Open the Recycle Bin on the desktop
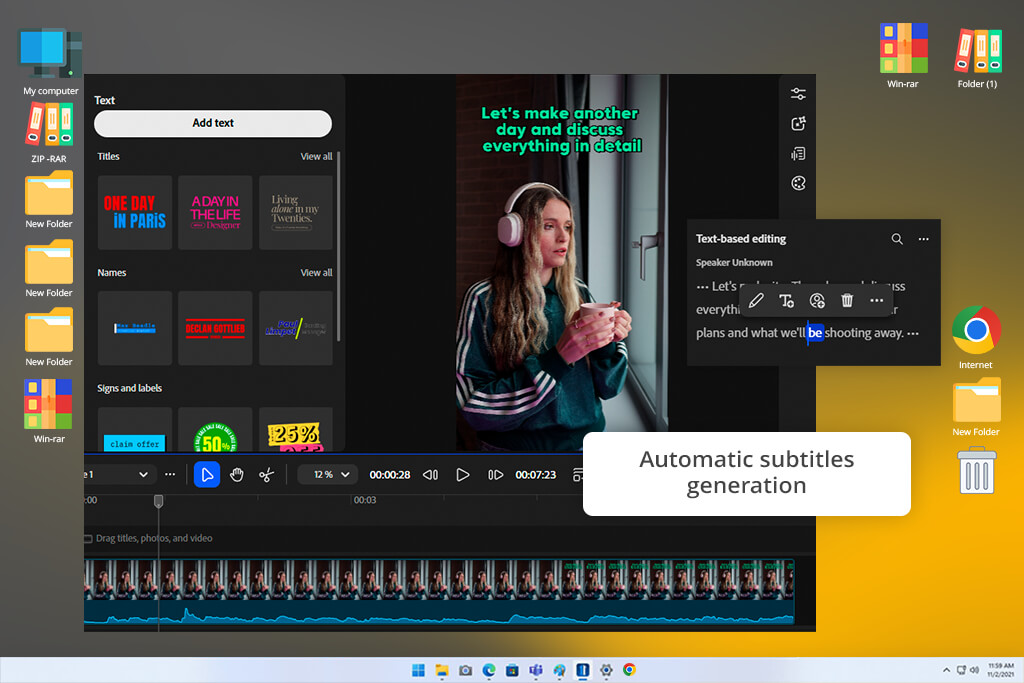The height and width of the screenshot is (683, 1024). 977,470
